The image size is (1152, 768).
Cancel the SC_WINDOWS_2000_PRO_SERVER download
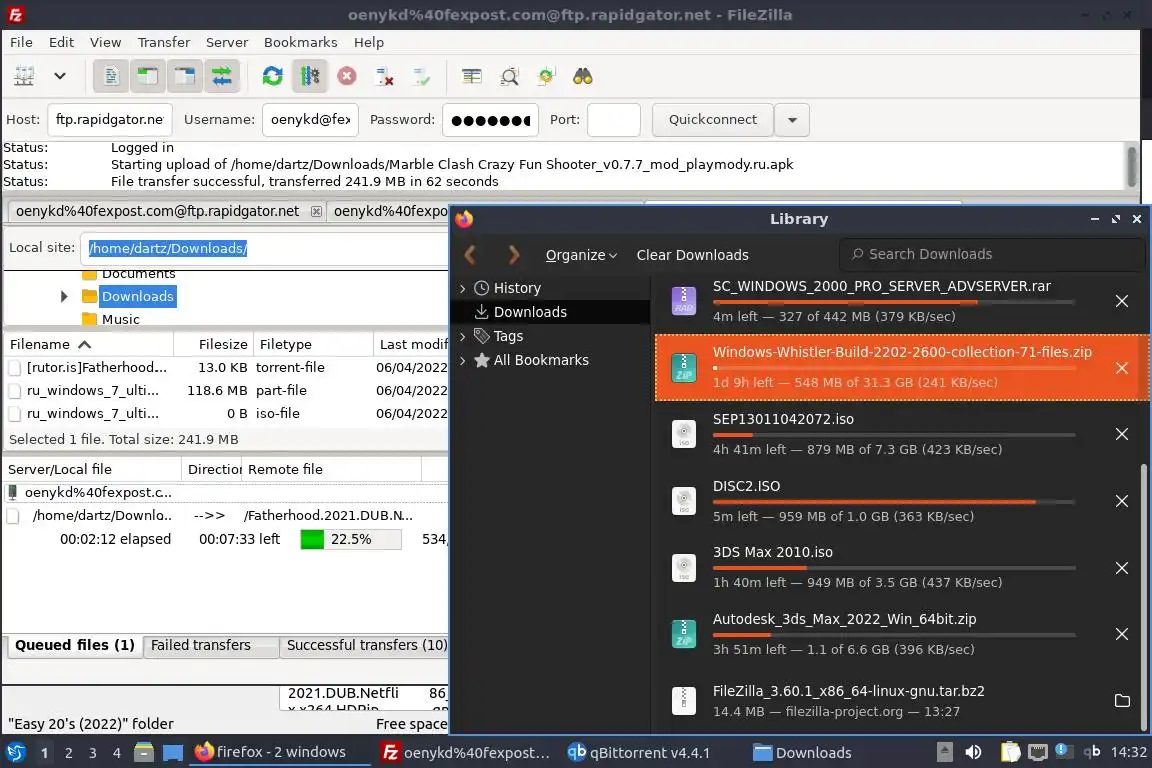pyautogui.click(x=1122, y=301)
